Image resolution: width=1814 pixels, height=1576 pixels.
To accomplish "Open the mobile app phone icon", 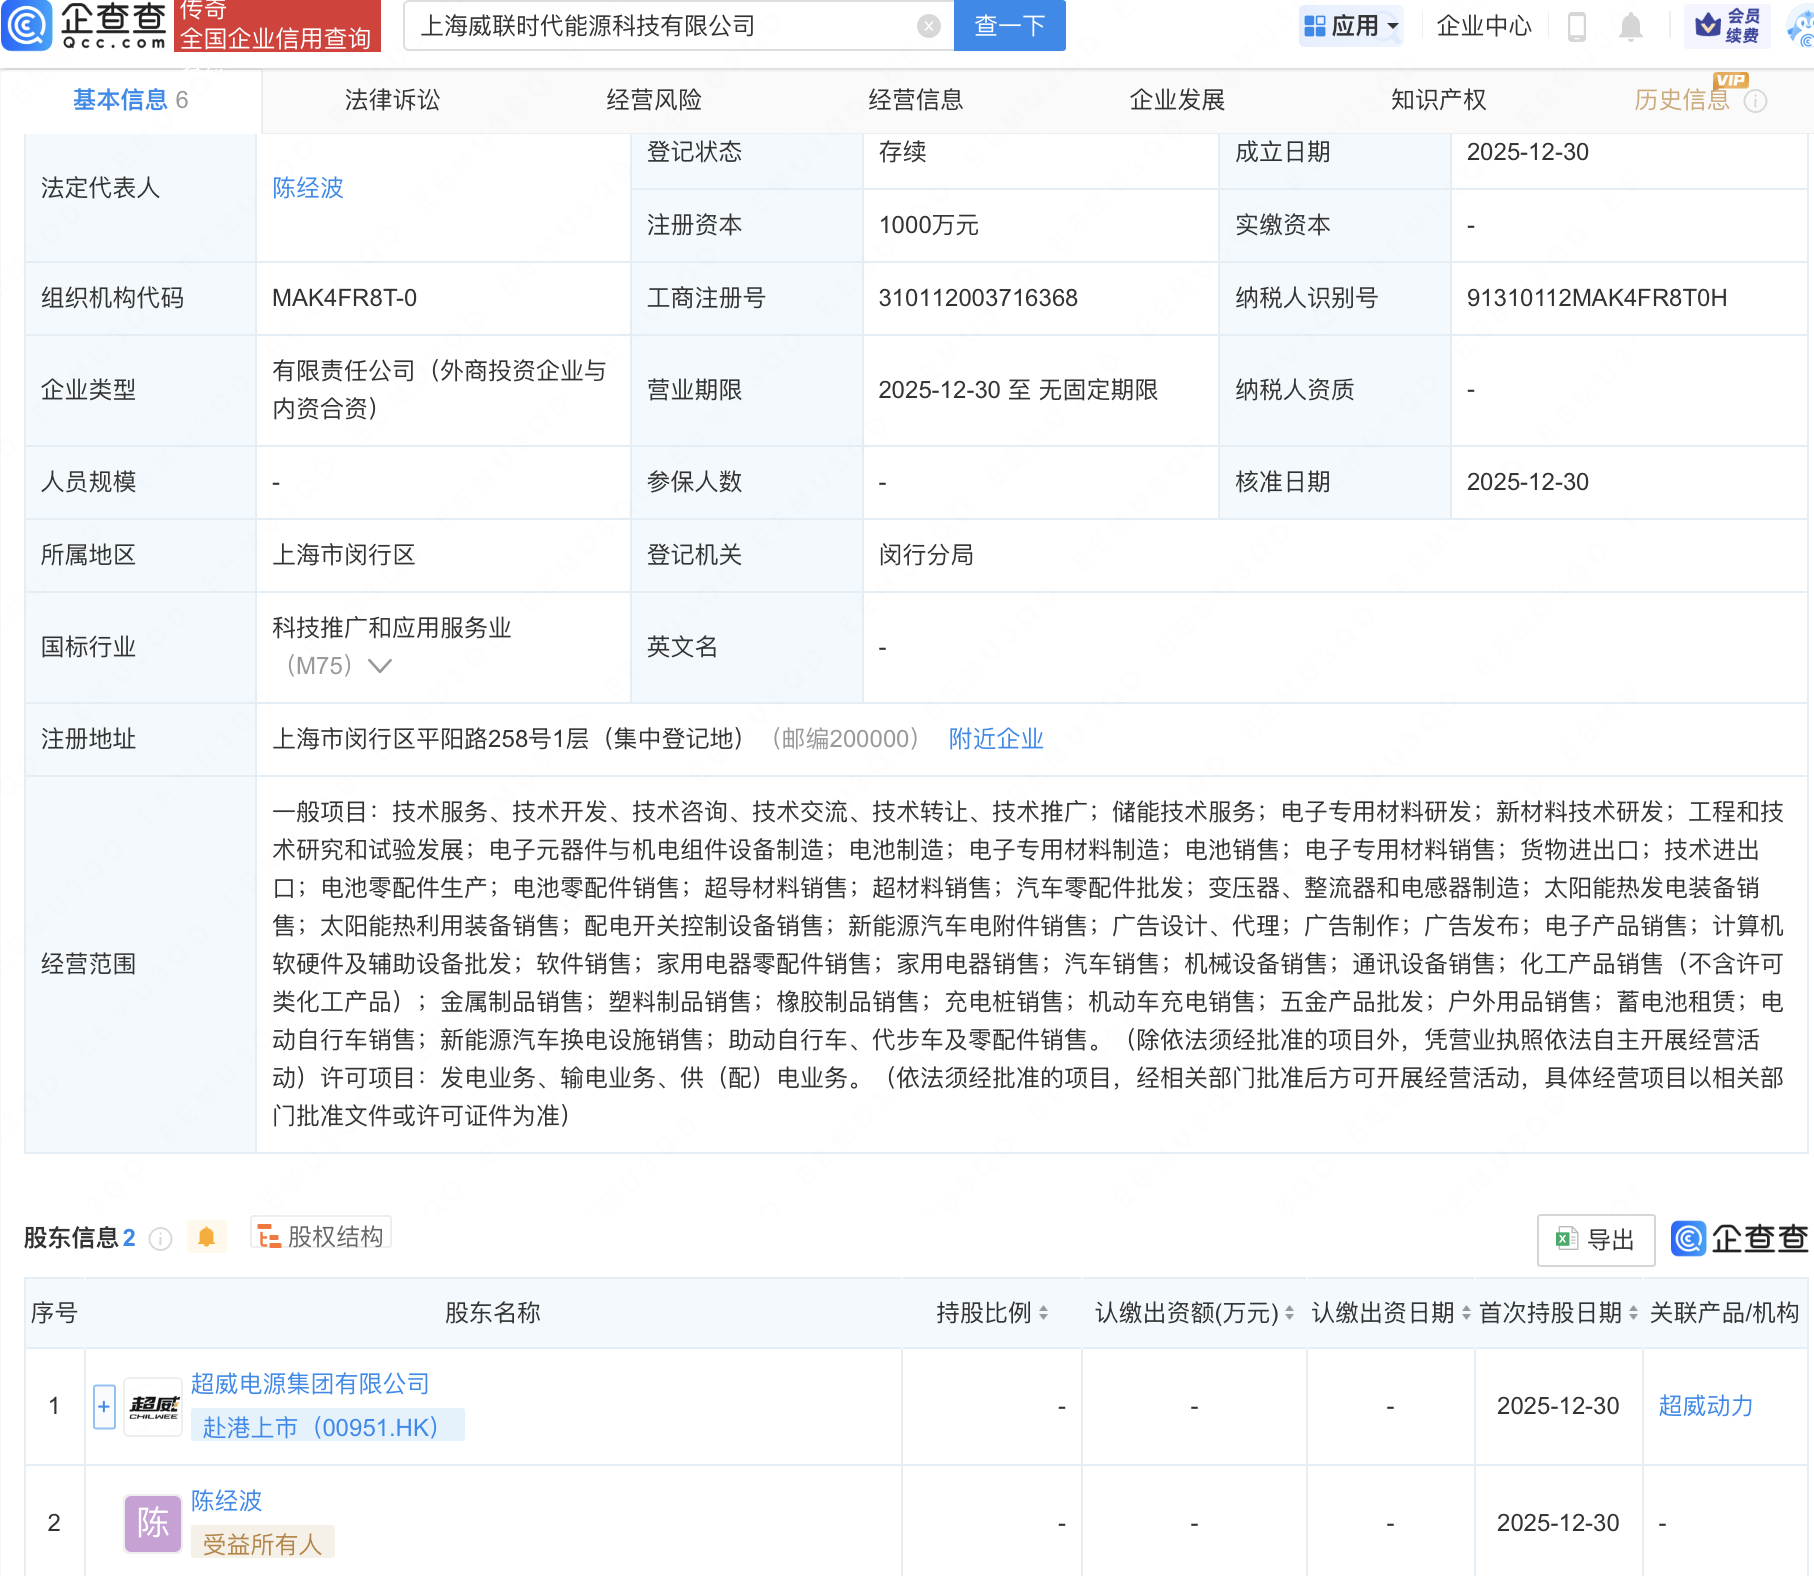I will point(1577,27).
